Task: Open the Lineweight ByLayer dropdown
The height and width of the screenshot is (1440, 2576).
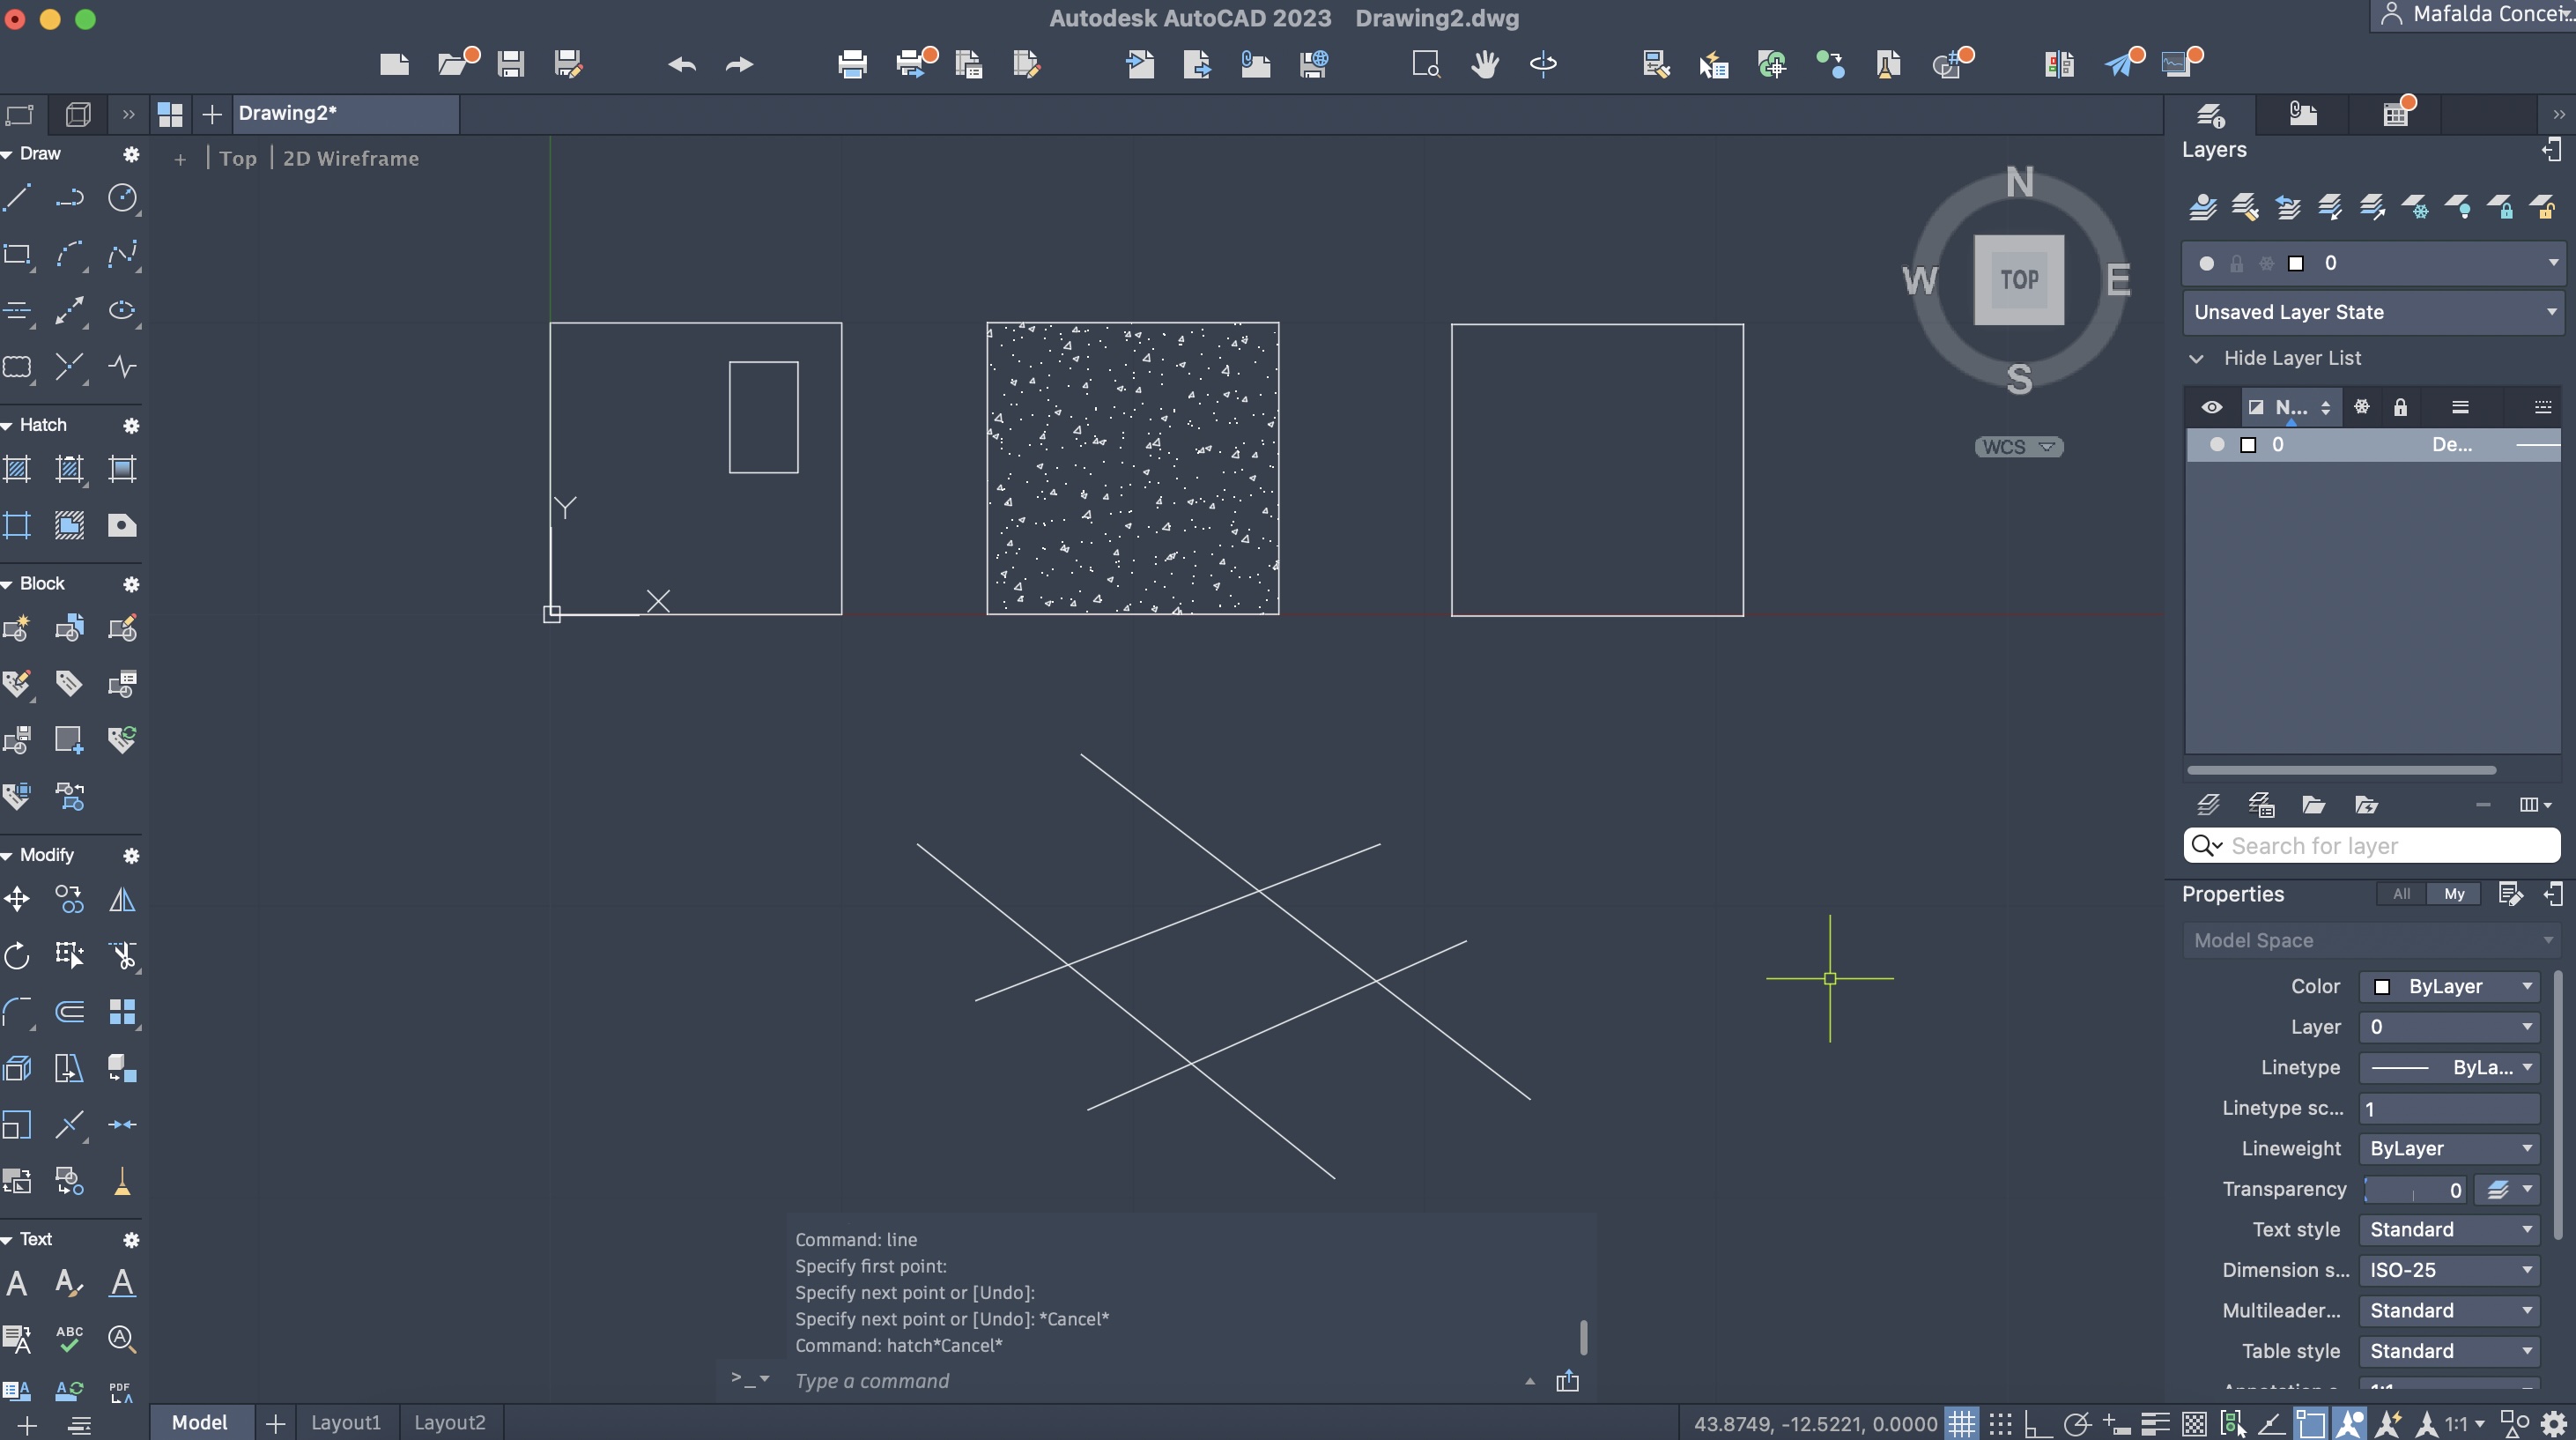Action: tap(2449, 1148)
